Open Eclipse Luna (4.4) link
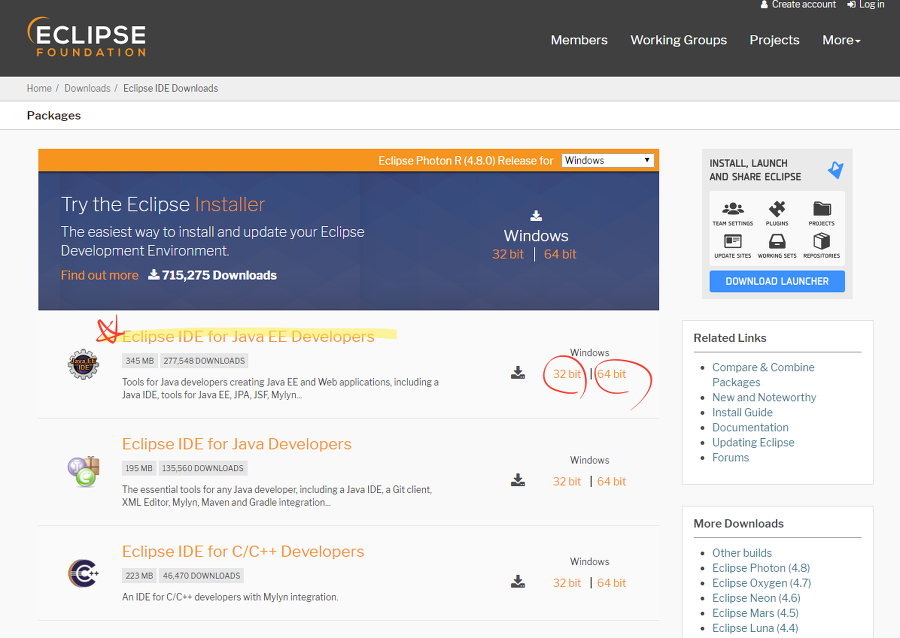This screenshot has height=638, width=900. [x=755, y=628]
